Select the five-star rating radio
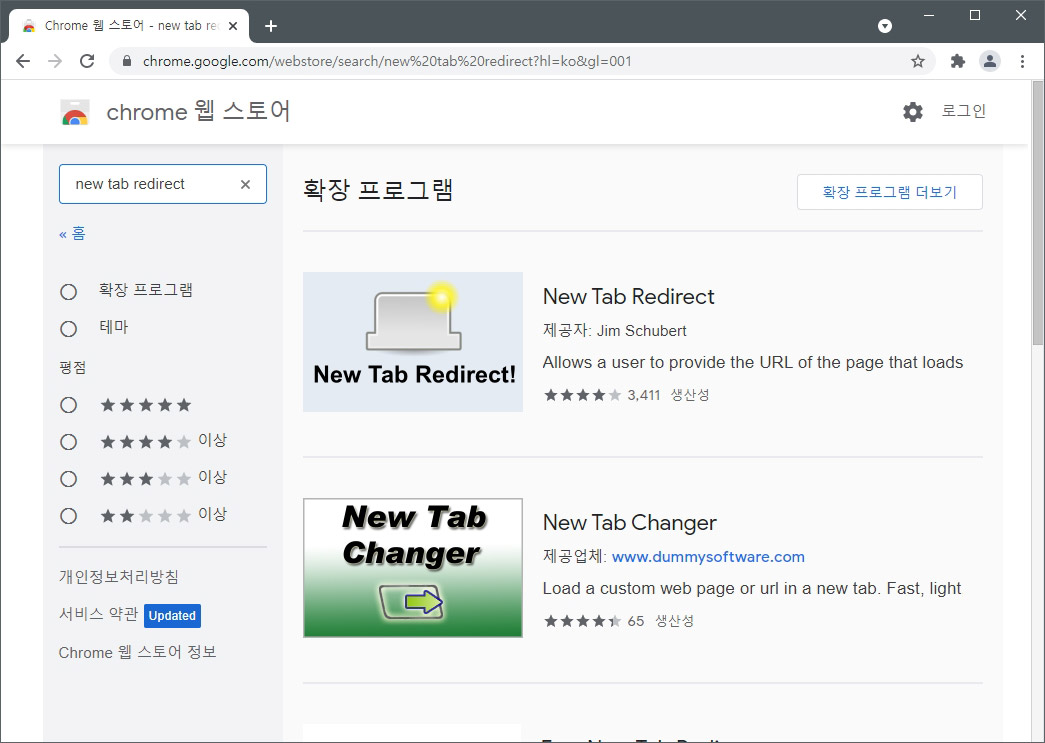1045x743 pixels. click(69, 405)
